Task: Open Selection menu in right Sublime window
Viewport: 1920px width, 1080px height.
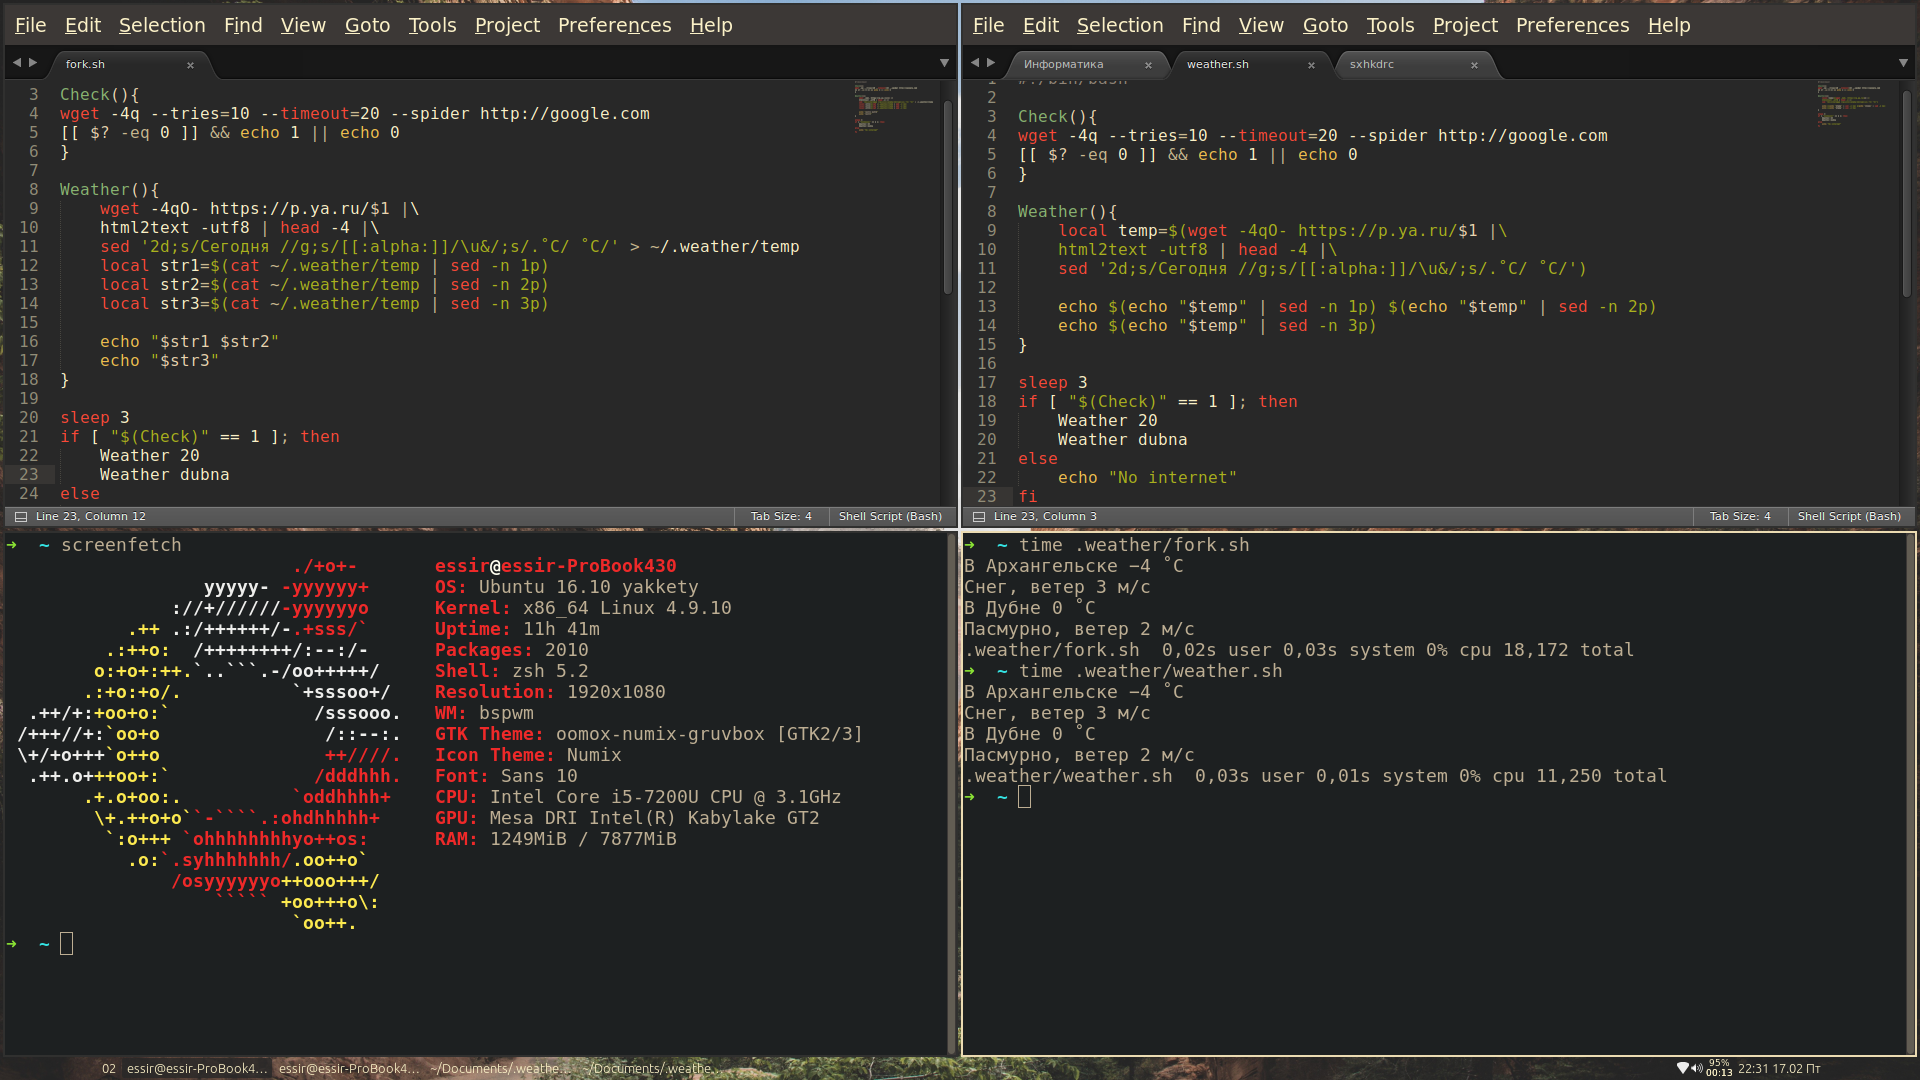Action: coord(1120,25)
